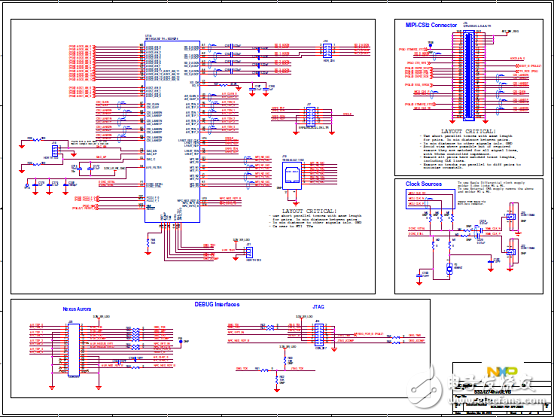Select the crystal oscillator symbol in Clock Sources
Image resolution: width=554 pixels, height=417 pixels.
[449, 269]
